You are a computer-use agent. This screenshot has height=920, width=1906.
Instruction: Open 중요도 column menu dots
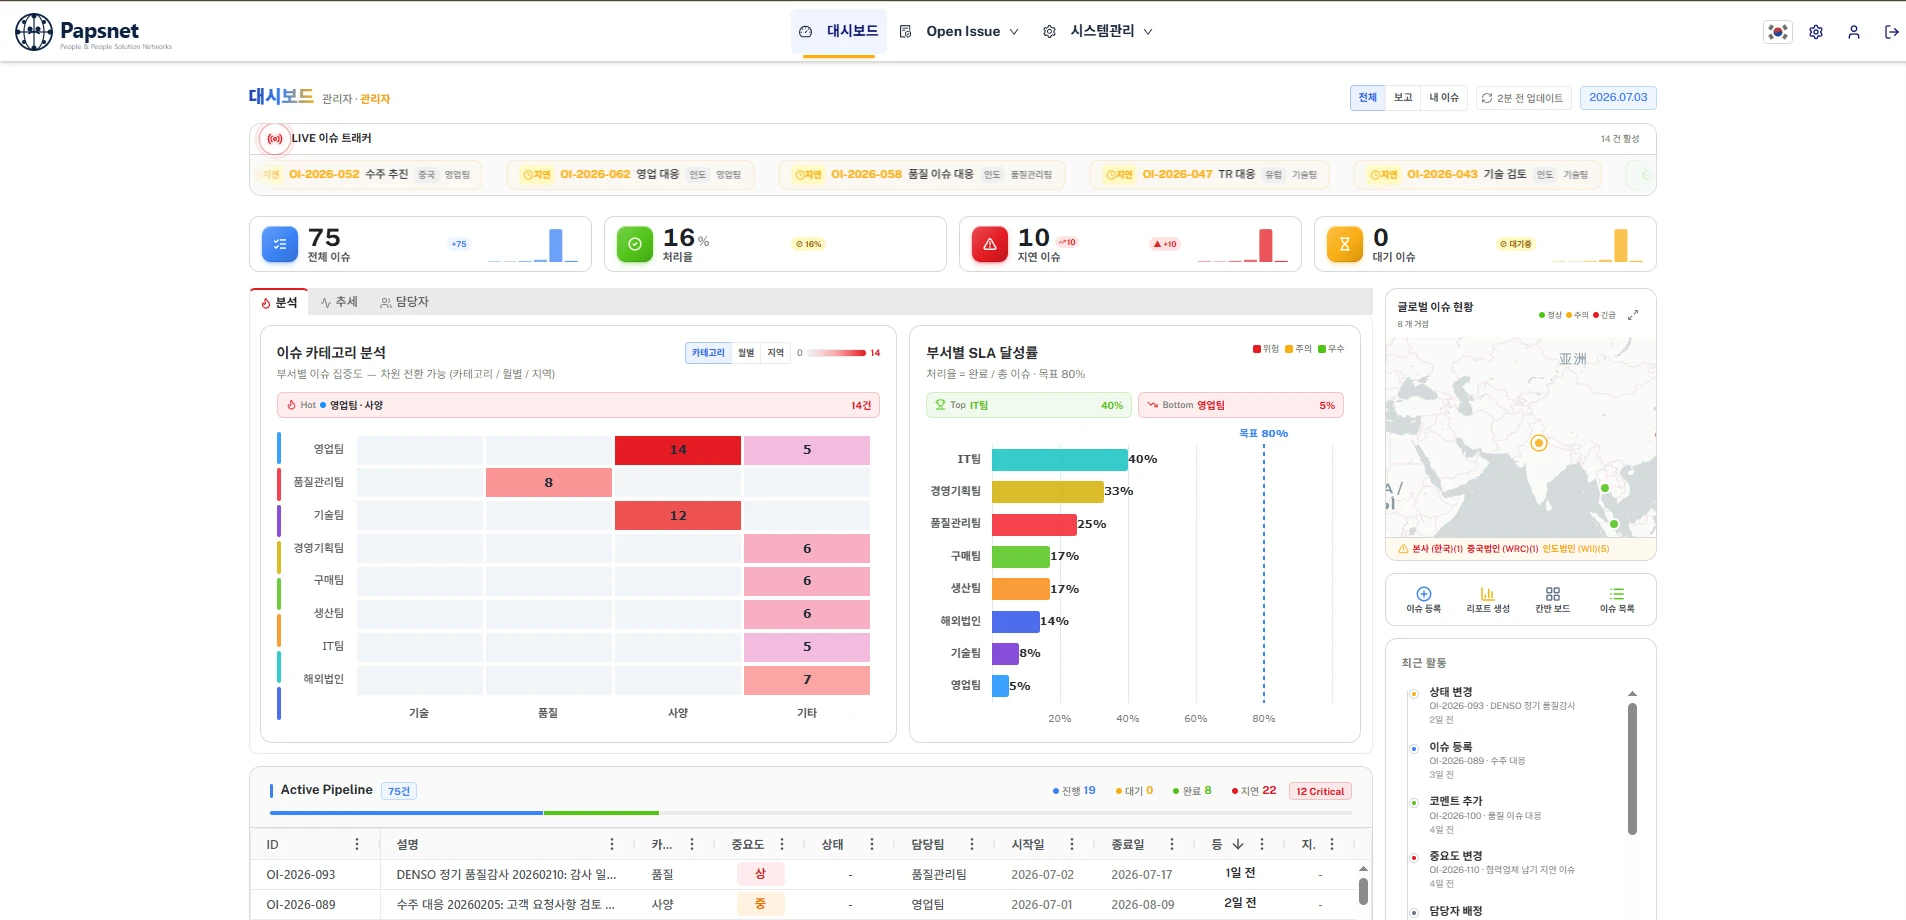pos(782,845)
